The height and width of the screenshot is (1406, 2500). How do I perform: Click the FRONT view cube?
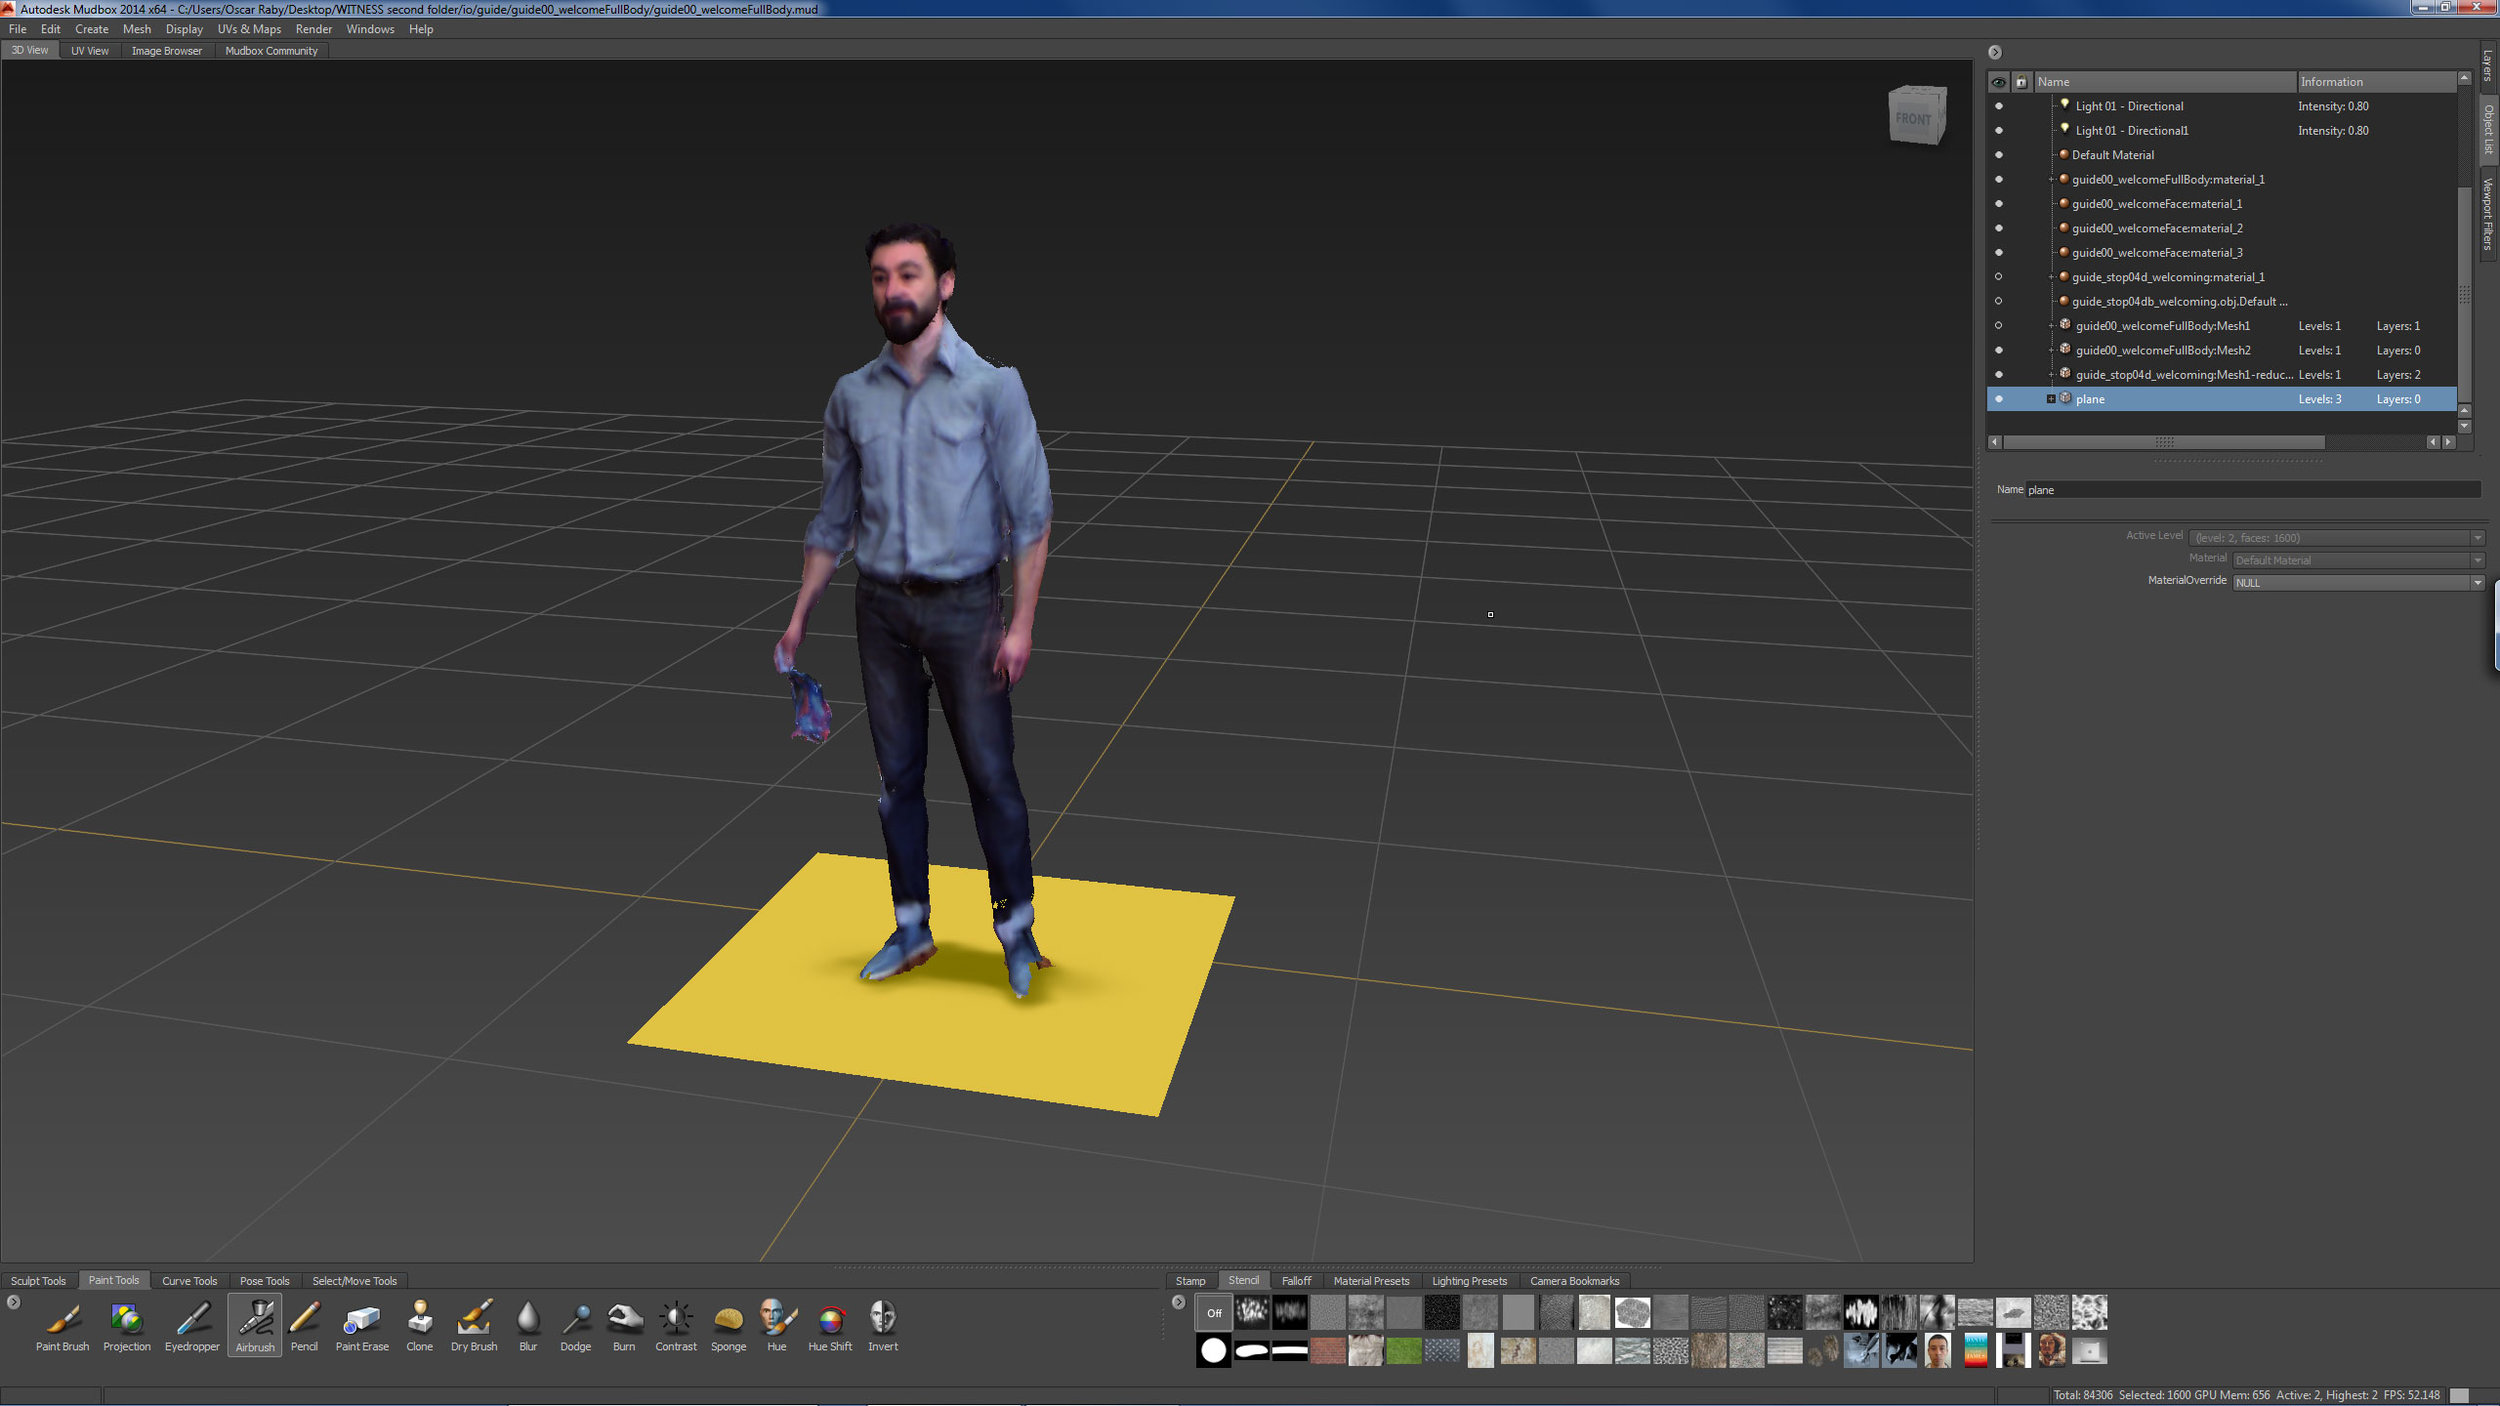[x=1915, y=116]
